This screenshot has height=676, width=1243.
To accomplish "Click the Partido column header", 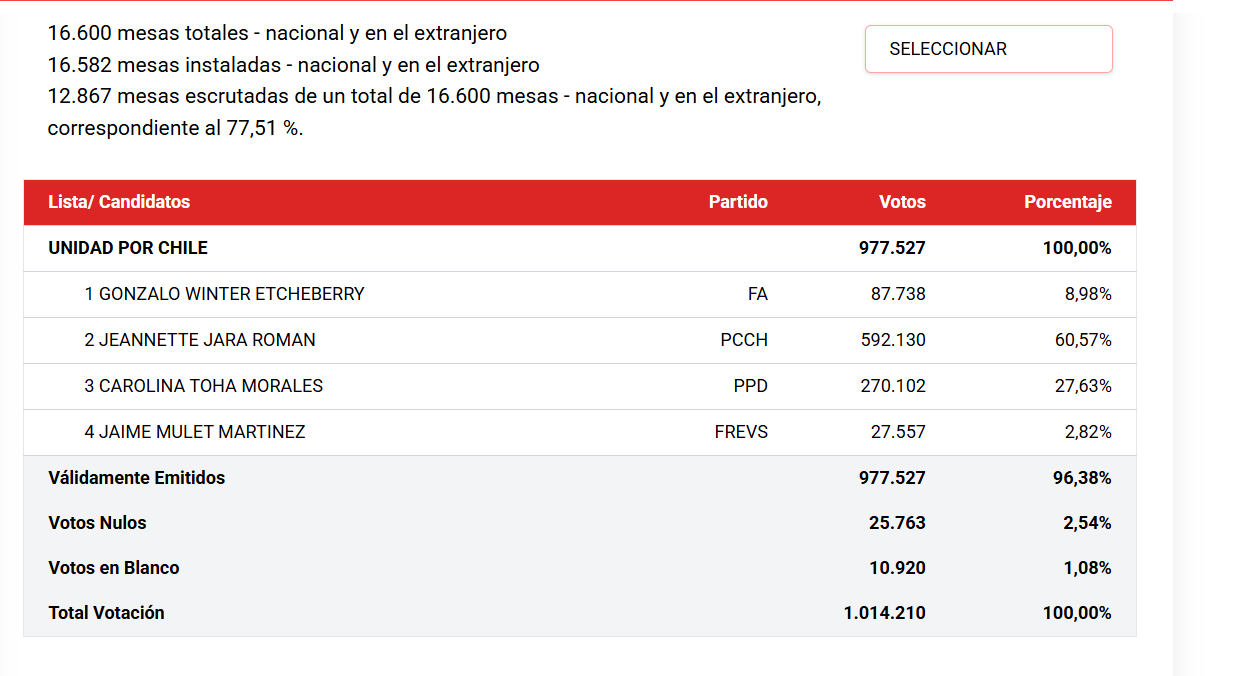I will click(738, 202).
